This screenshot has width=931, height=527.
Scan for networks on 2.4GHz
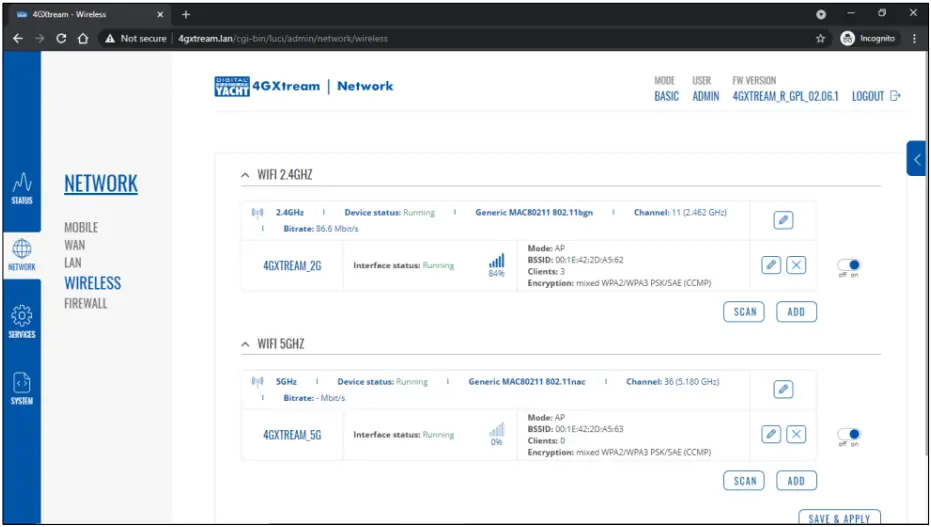(x=745, y=312)
